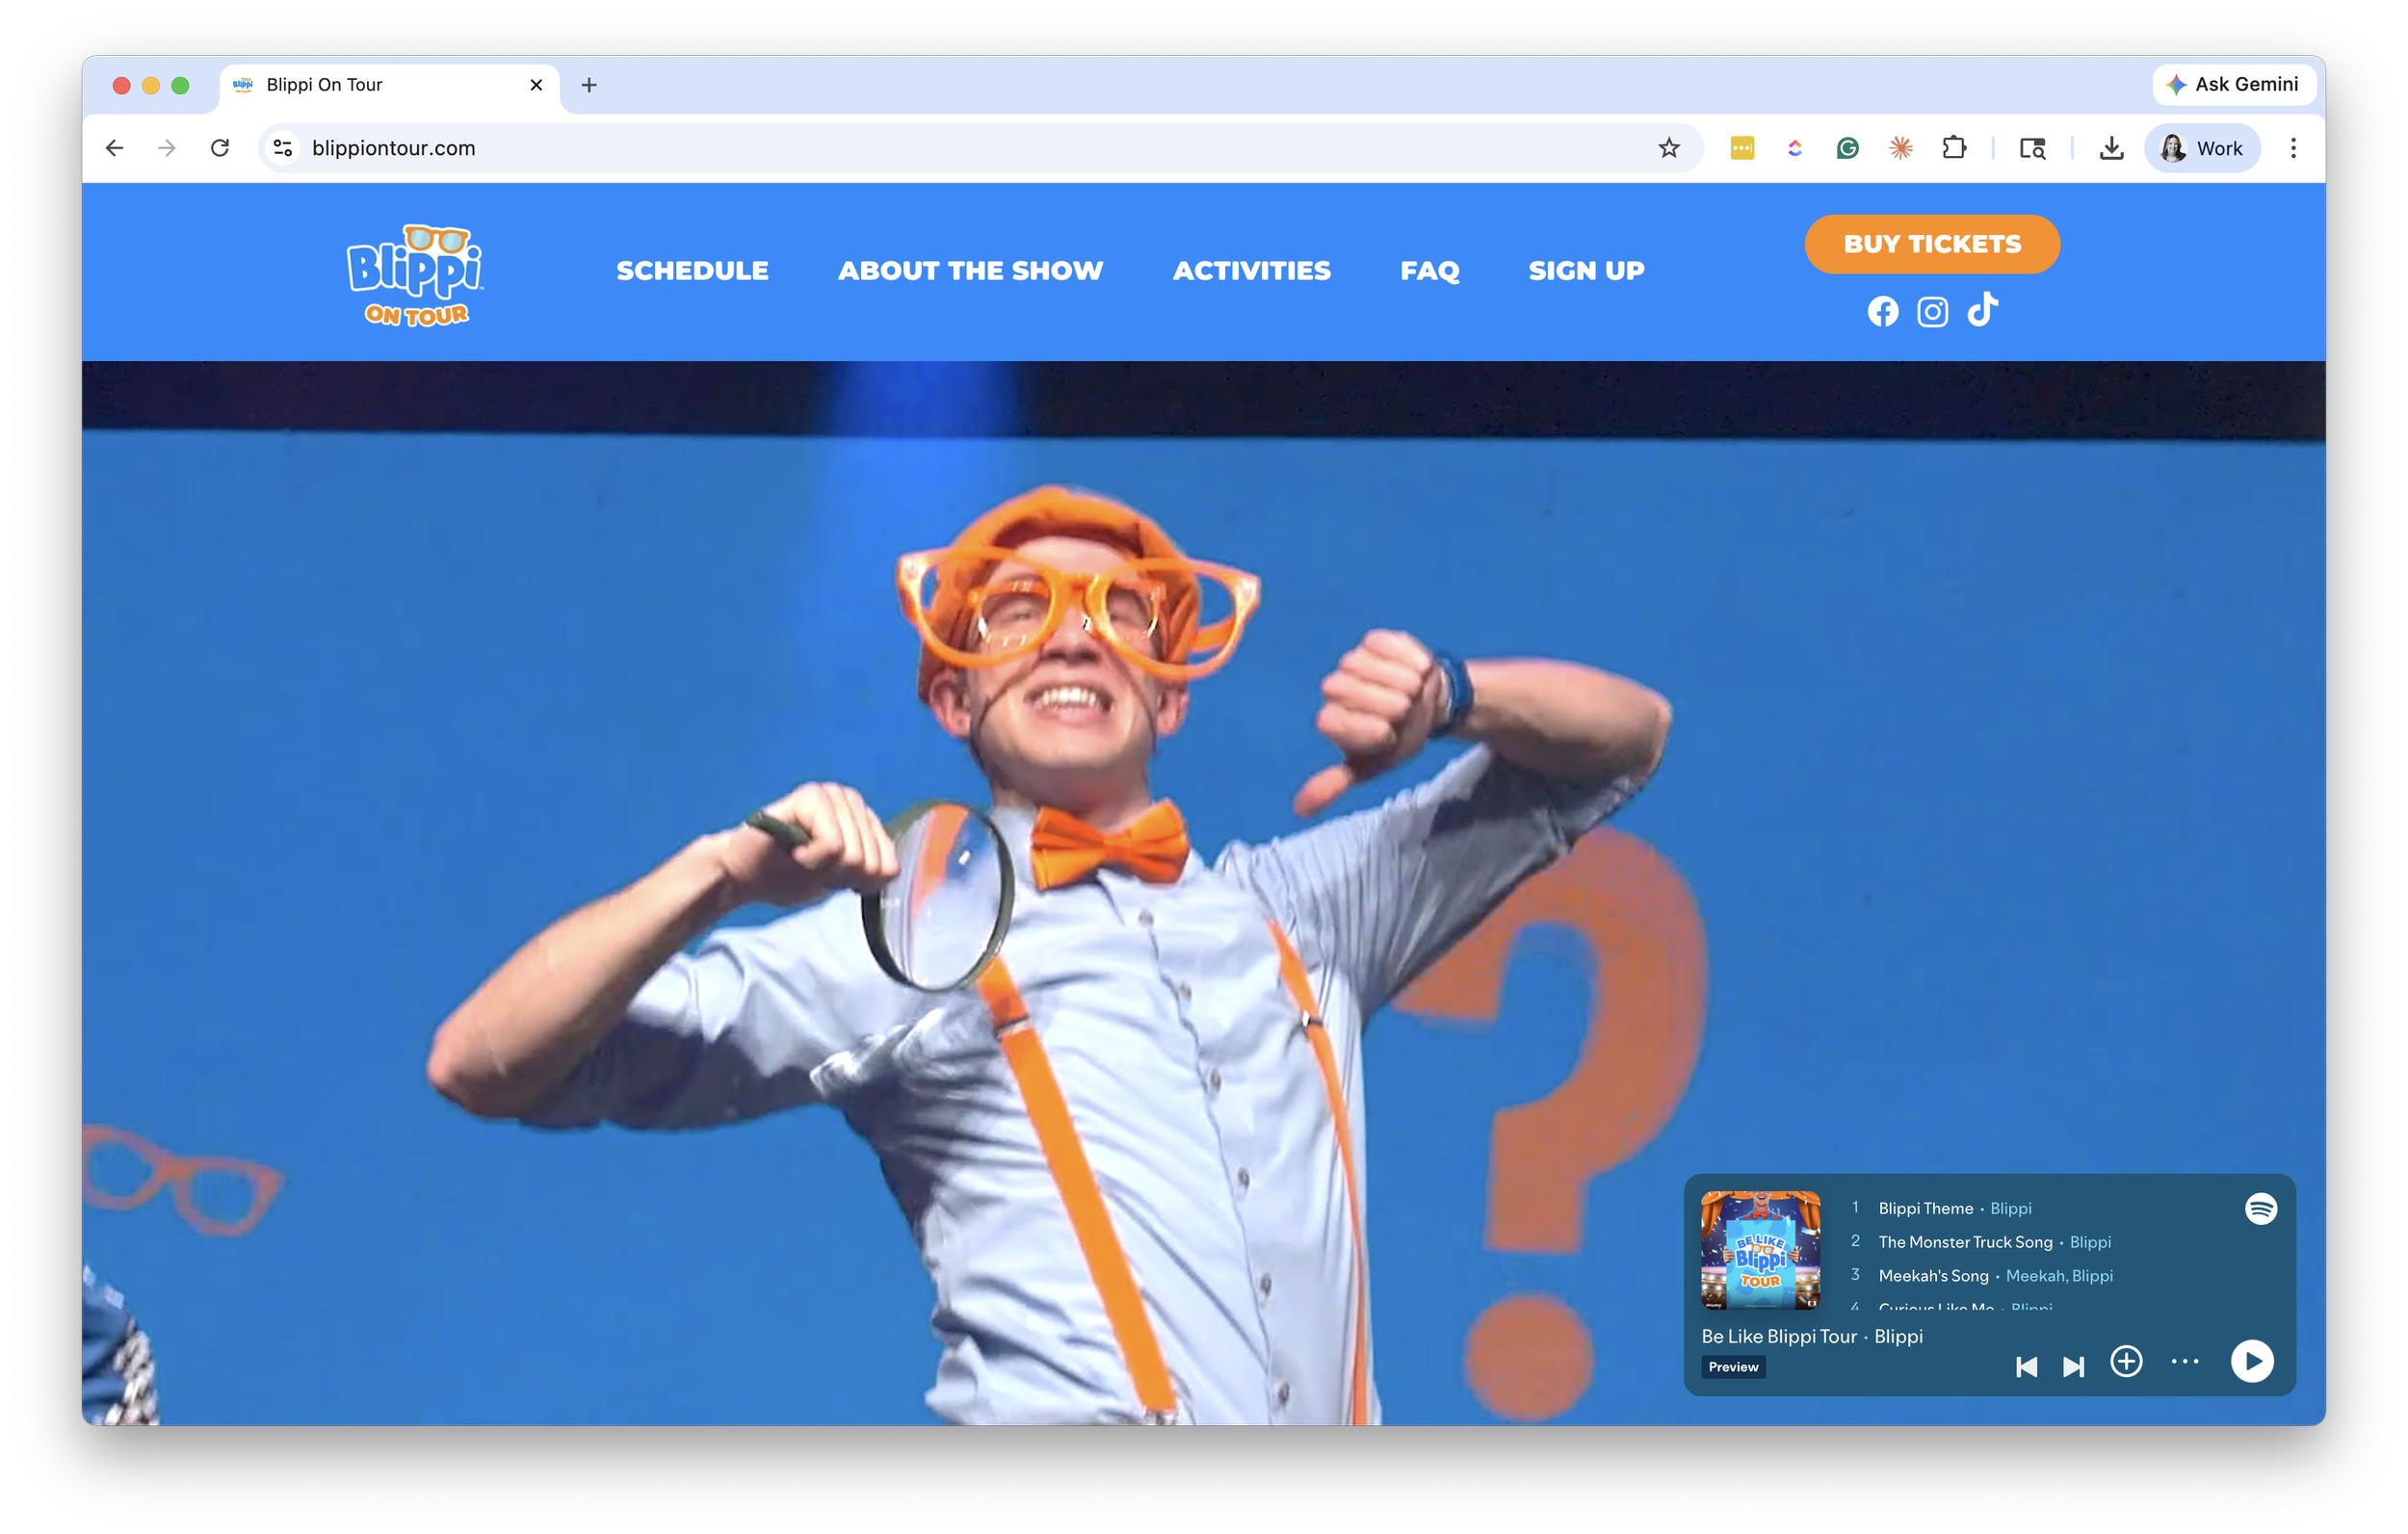2408x1534 pixels.
Task: Open Spotify via the Spotify logo icon
Action: [2260, 1208]
